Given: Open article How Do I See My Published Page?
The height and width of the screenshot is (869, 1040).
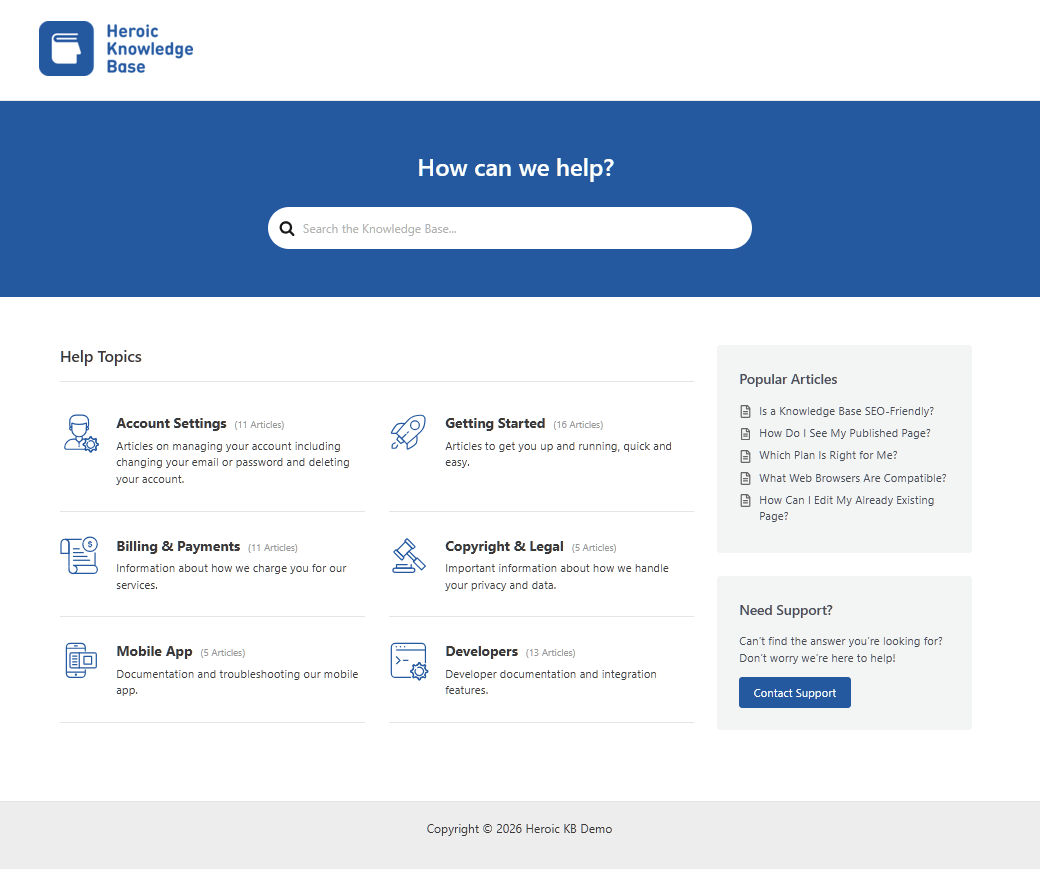Looking at the screenshot, I should 844,433.
